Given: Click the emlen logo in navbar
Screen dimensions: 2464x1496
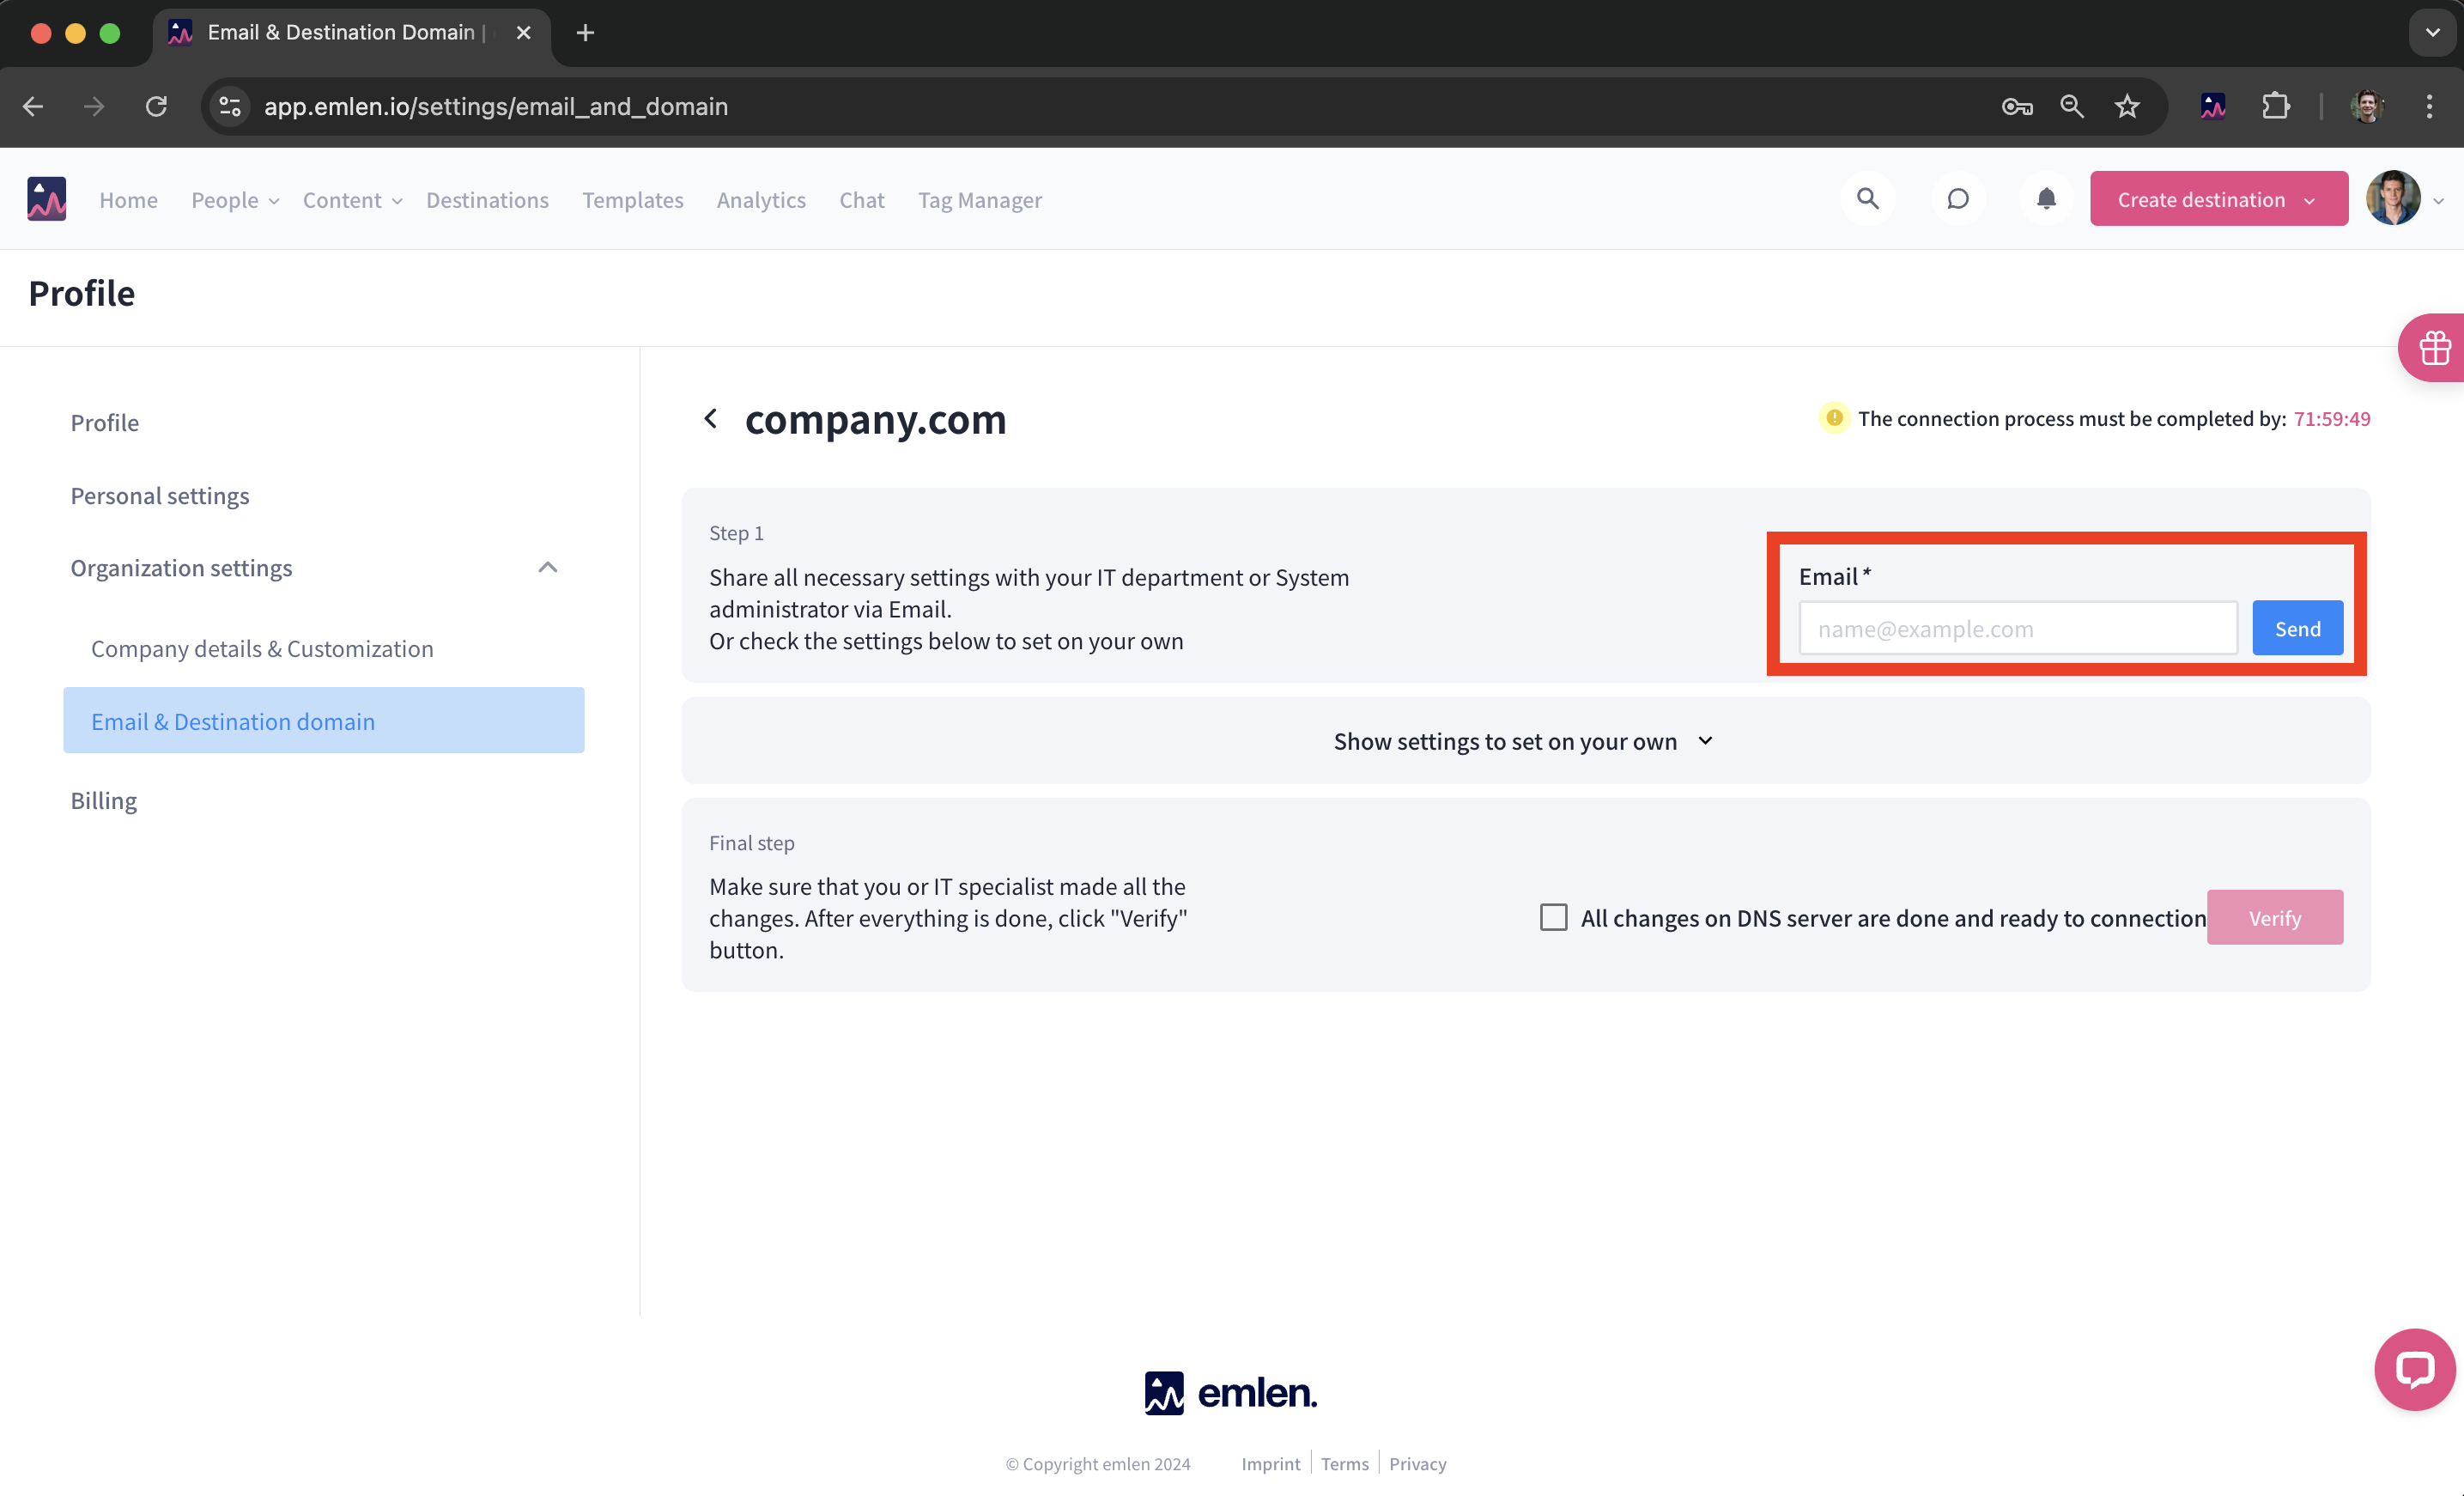Looking at the screenshot, I should (x=46, y=199).
